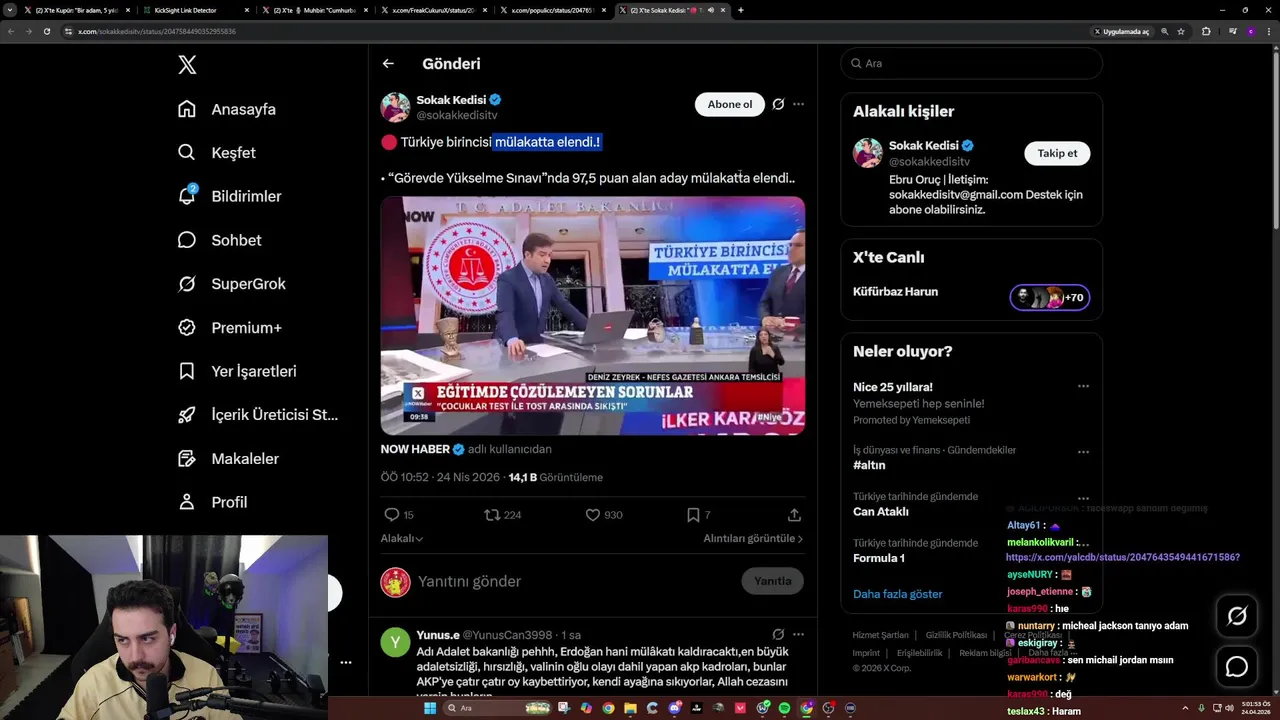Reply to the post via comment icon
This screenshot has width=1280, height=720.
[x=392, y=515]
